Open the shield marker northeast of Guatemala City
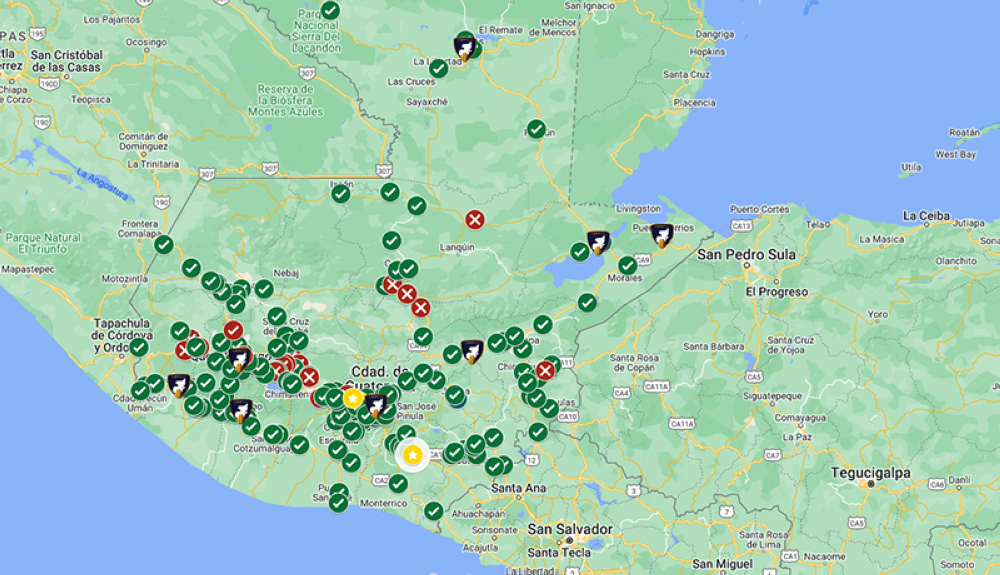Screen dimensions: 1000x575 [471, 351]
